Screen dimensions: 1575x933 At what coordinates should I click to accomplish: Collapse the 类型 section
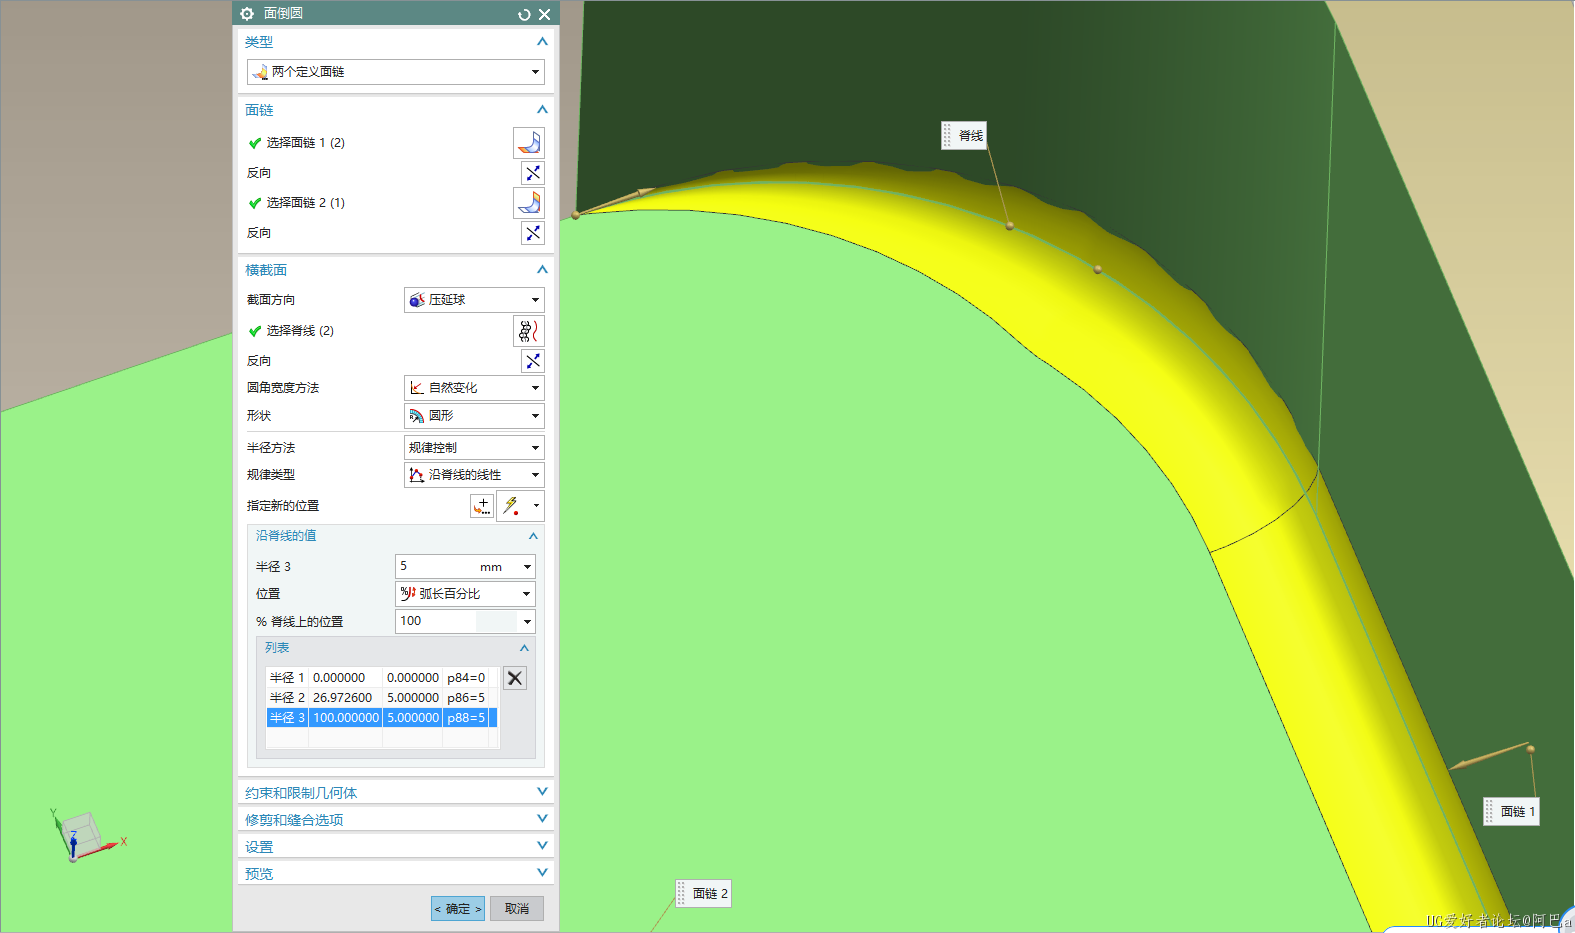pos(542,42)
